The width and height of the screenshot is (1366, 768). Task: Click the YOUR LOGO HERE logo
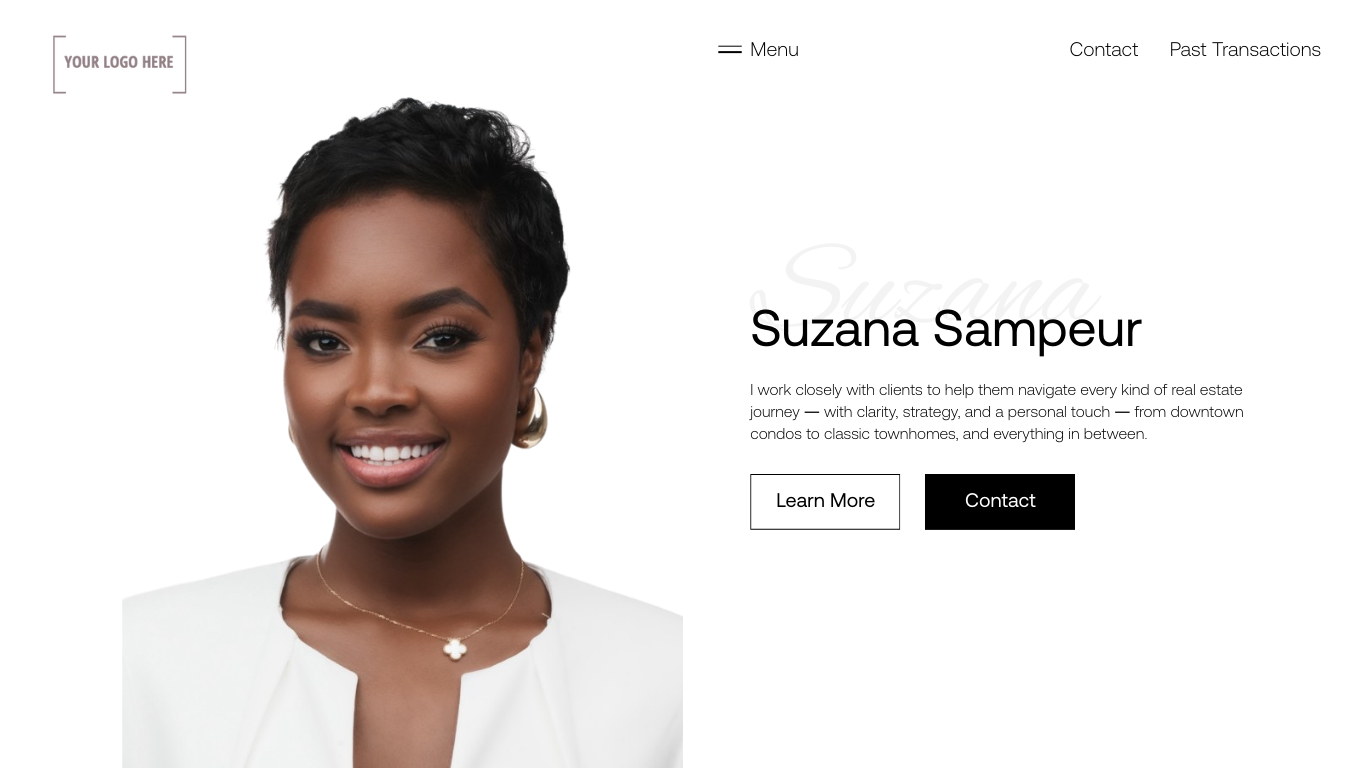120,64
